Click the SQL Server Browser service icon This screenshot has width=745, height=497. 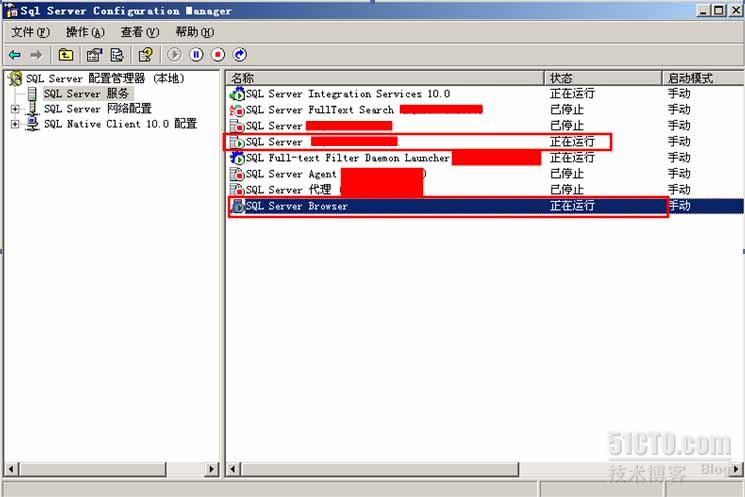click(237, 206)
